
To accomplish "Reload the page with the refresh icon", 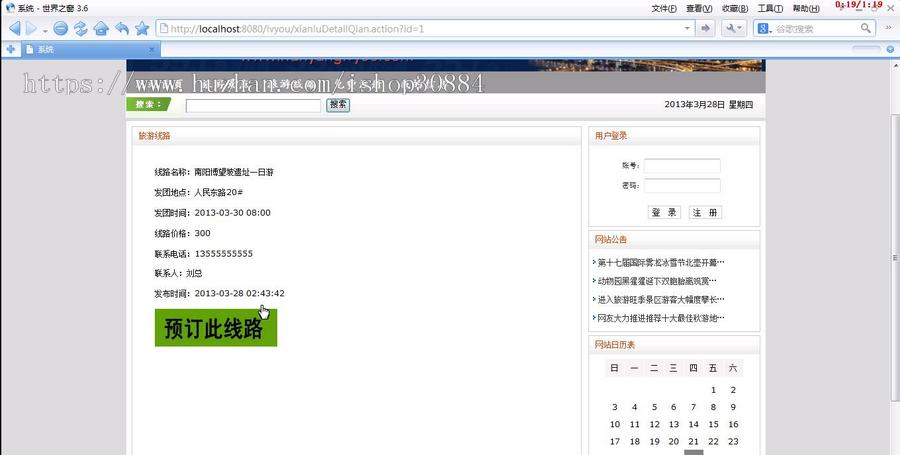I will (x=80, y=28).
